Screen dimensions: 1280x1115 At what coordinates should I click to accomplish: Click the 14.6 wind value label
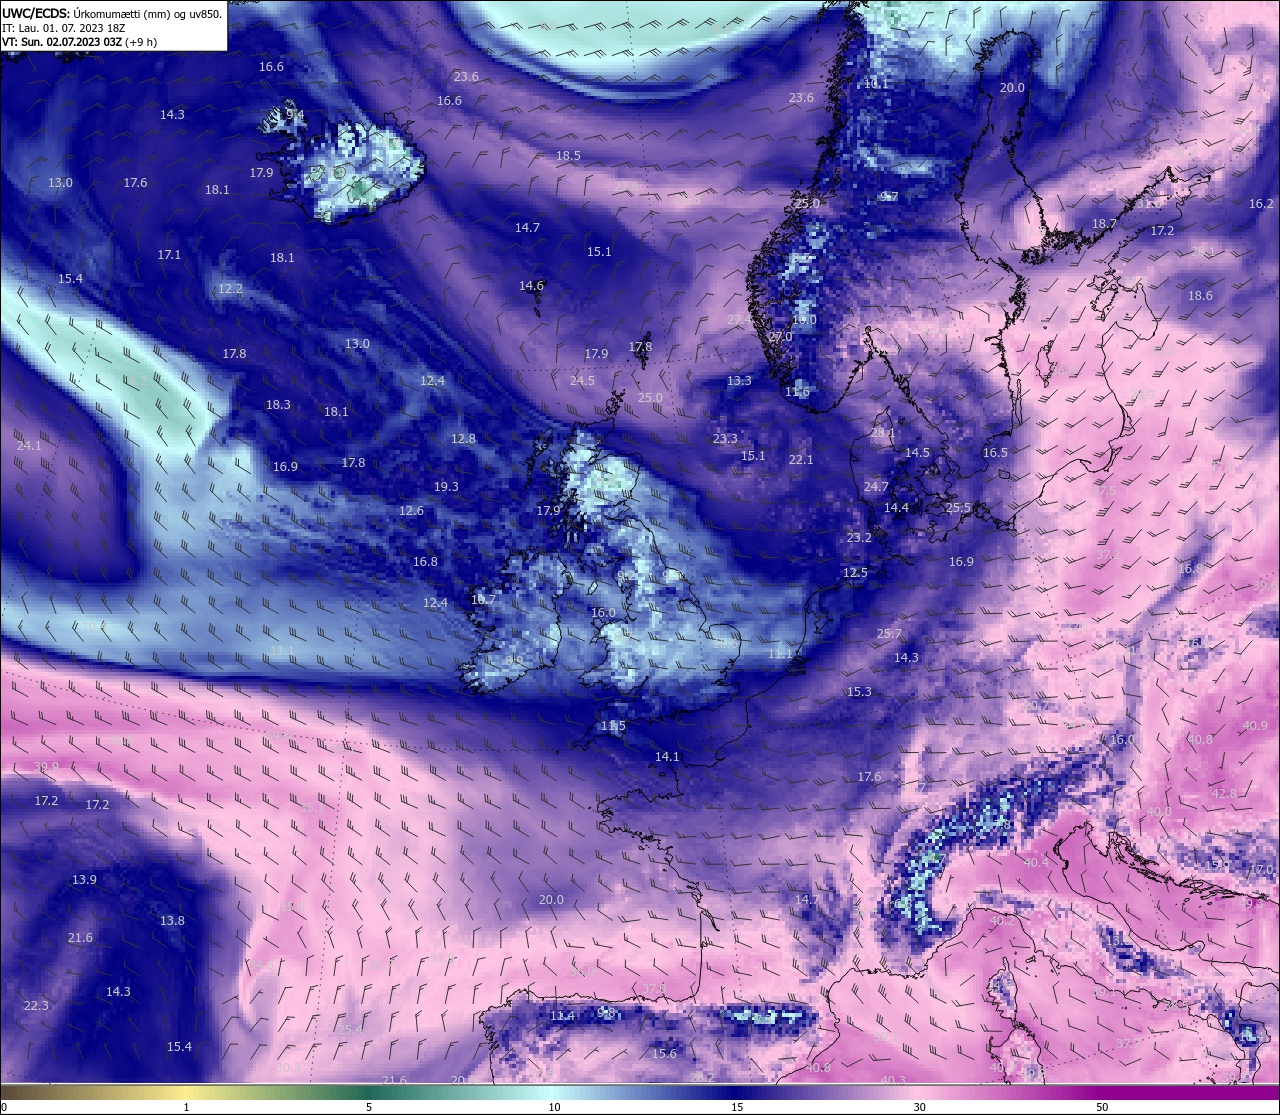[x=531, y=286]
